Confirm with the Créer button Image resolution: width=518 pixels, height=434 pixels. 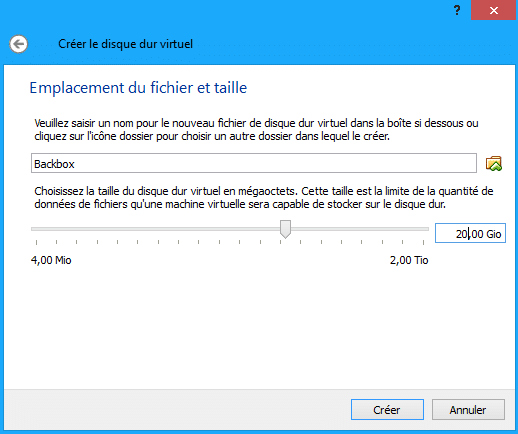(387, 410)
